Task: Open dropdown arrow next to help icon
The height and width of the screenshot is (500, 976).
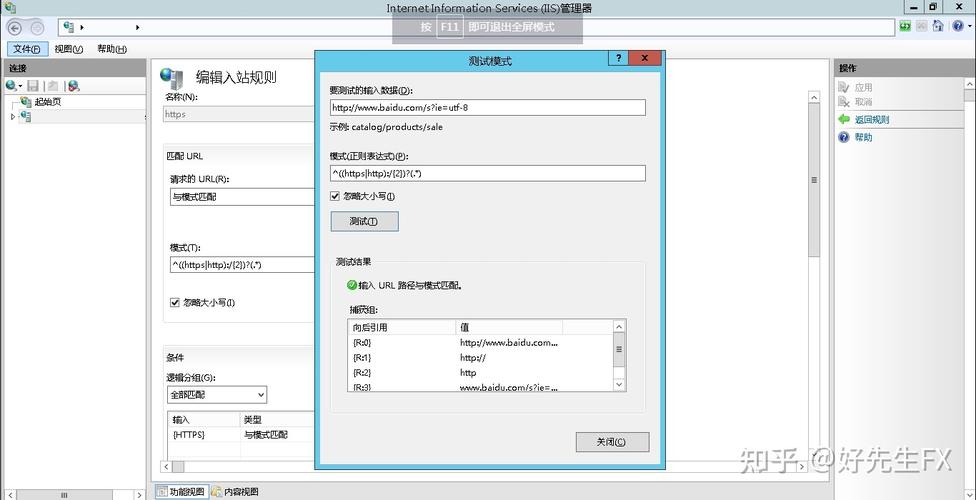Action: (x=969, y=27)
